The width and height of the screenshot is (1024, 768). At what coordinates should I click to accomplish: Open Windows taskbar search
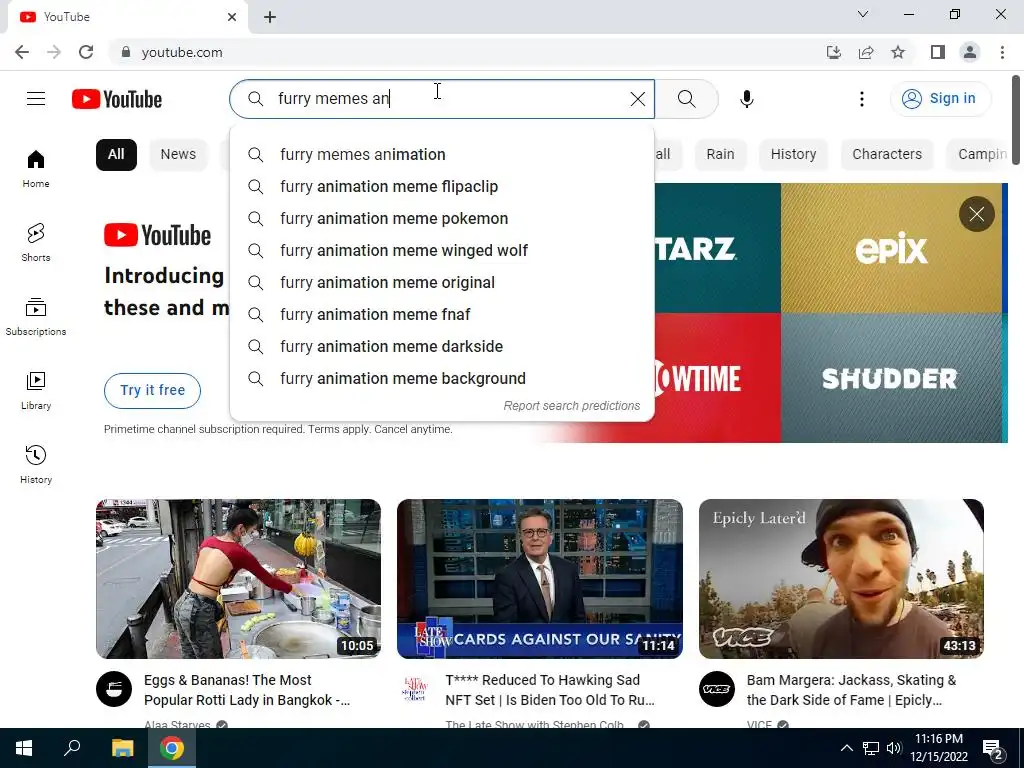click(x=72, y=748)
